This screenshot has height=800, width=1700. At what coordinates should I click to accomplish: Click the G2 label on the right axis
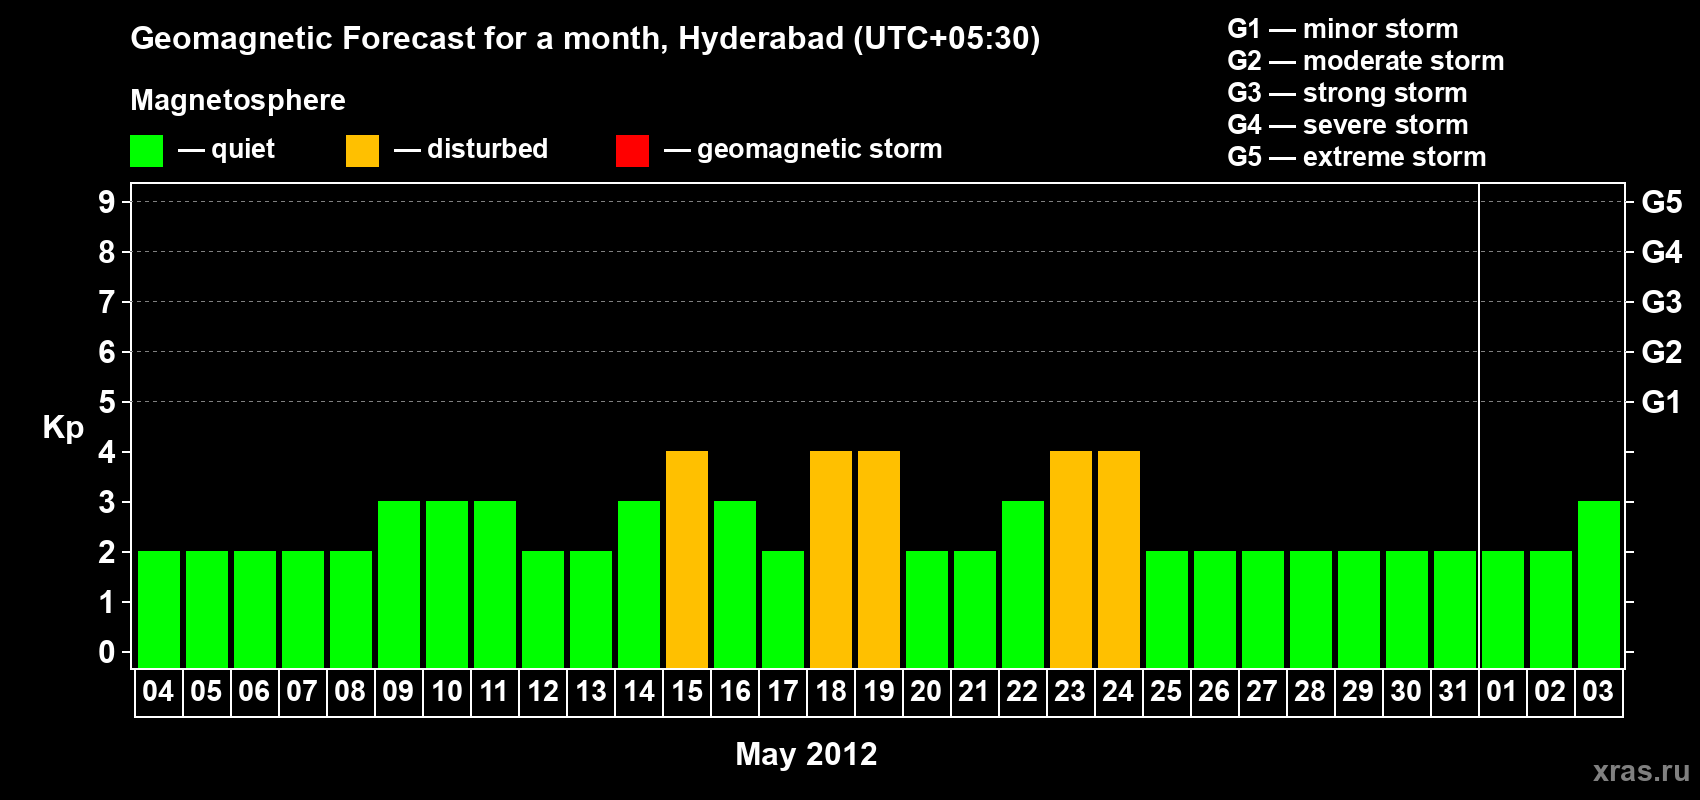tap(1662, 352)
